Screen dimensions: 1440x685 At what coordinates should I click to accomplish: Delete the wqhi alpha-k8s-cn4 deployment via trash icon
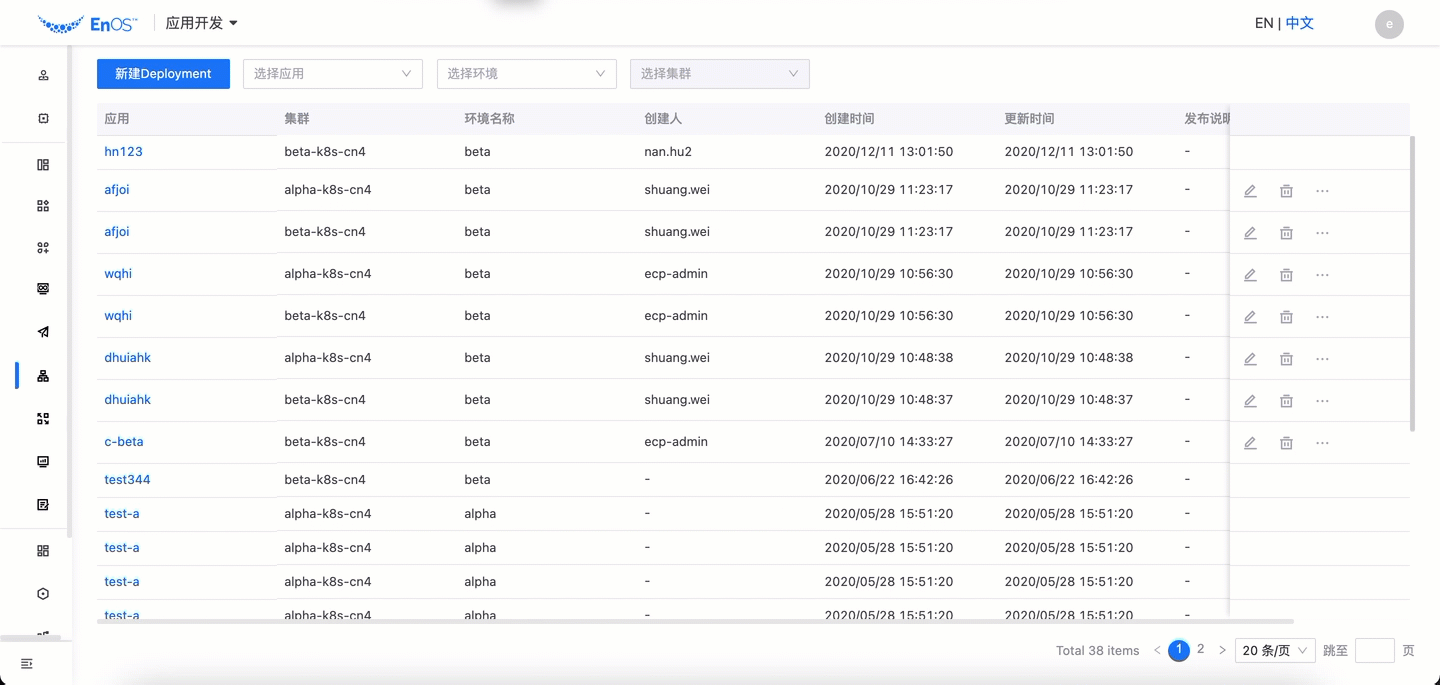tap(1286, 275)
